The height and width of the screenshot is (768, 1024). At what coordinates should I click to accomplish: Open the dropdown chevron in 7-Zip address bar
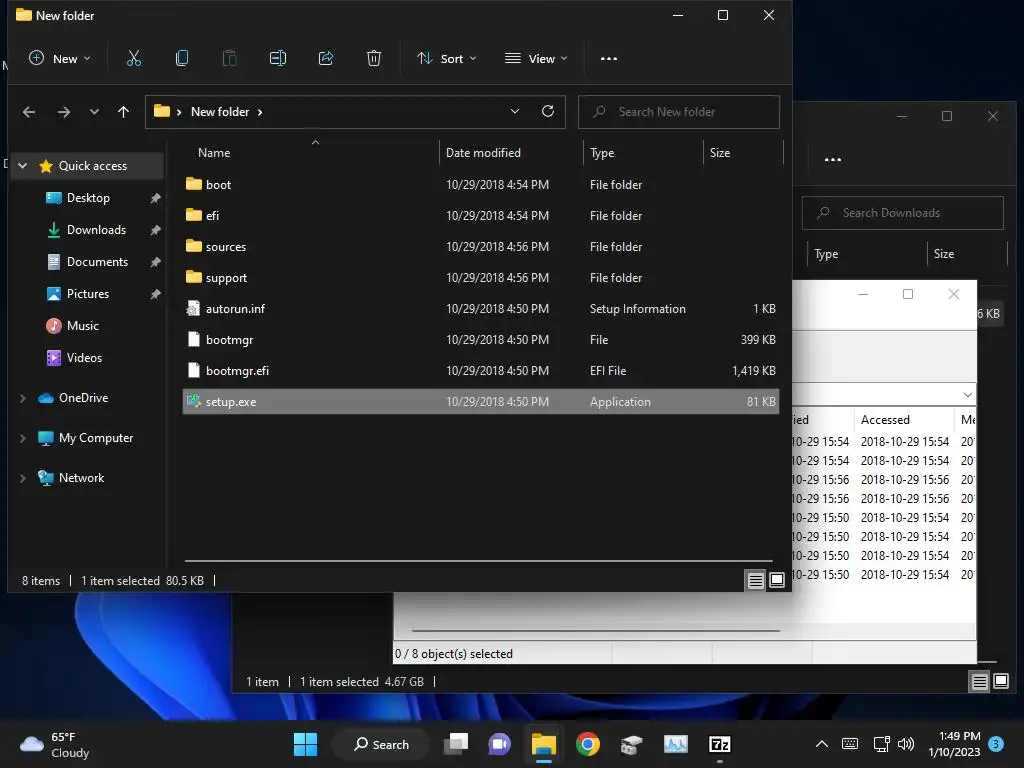(968, 394)
